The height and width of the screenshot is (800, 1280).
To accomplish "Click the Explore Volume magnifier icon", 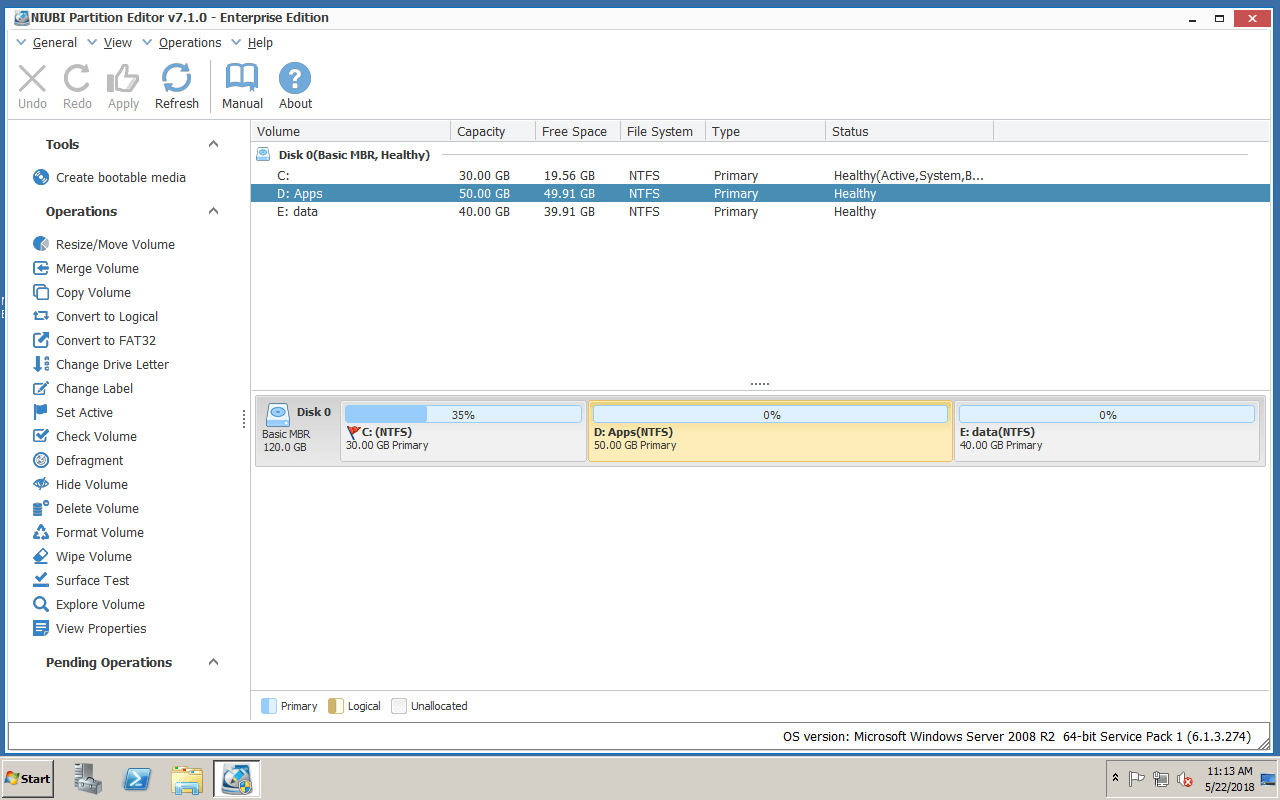I will tap(41, 604).
